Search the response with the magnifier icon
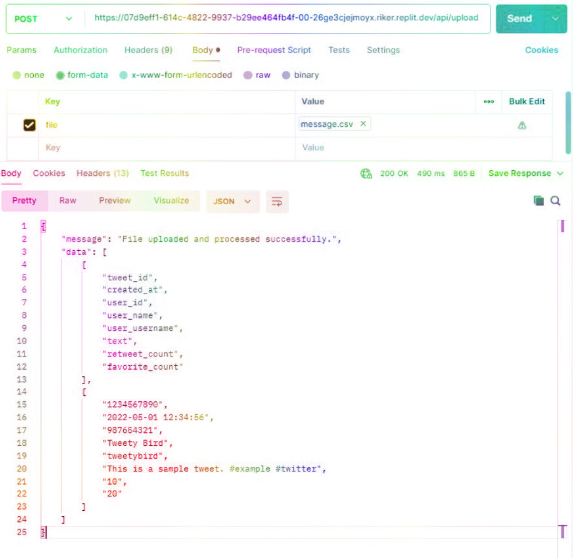 [x=555, y=201]
